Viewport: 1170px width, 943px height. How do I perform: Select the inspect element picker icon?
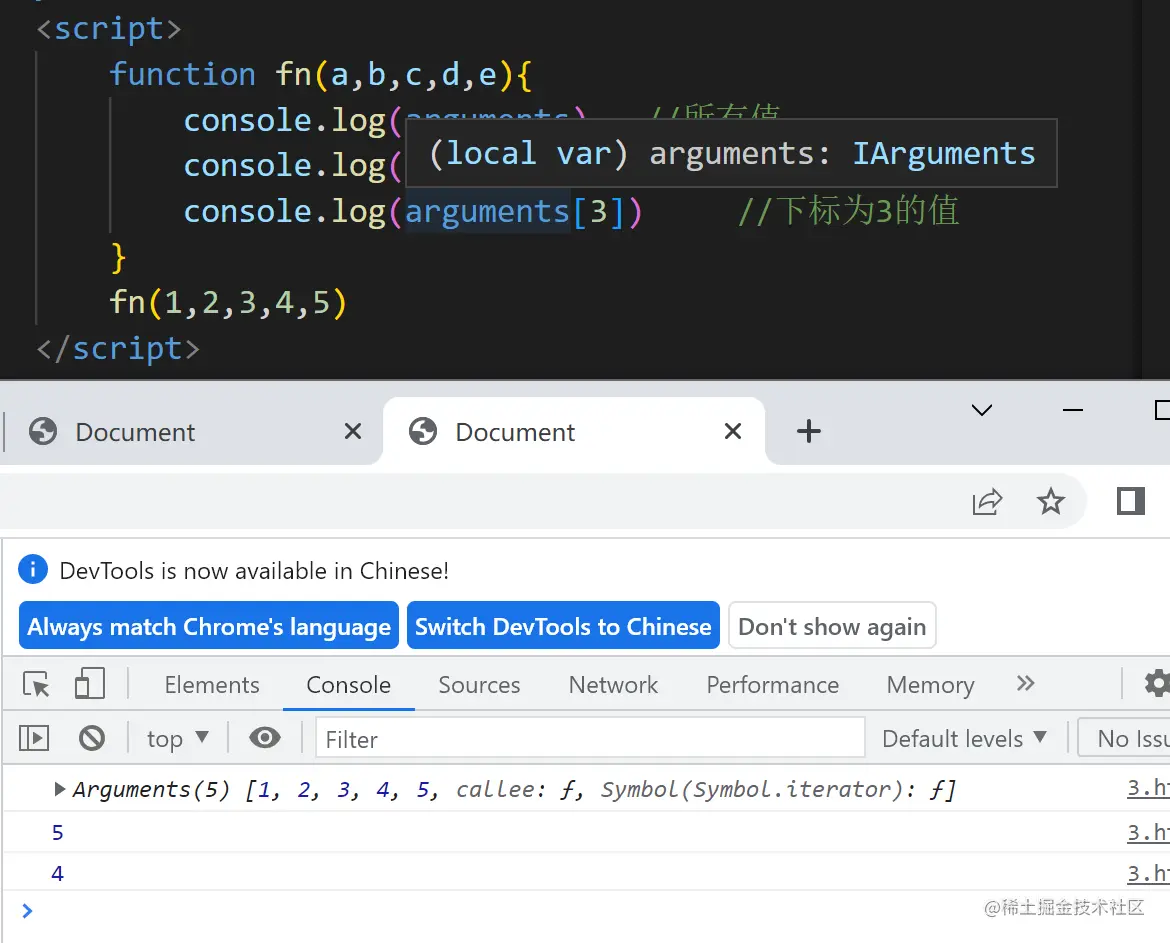click(x=36, y=683)
